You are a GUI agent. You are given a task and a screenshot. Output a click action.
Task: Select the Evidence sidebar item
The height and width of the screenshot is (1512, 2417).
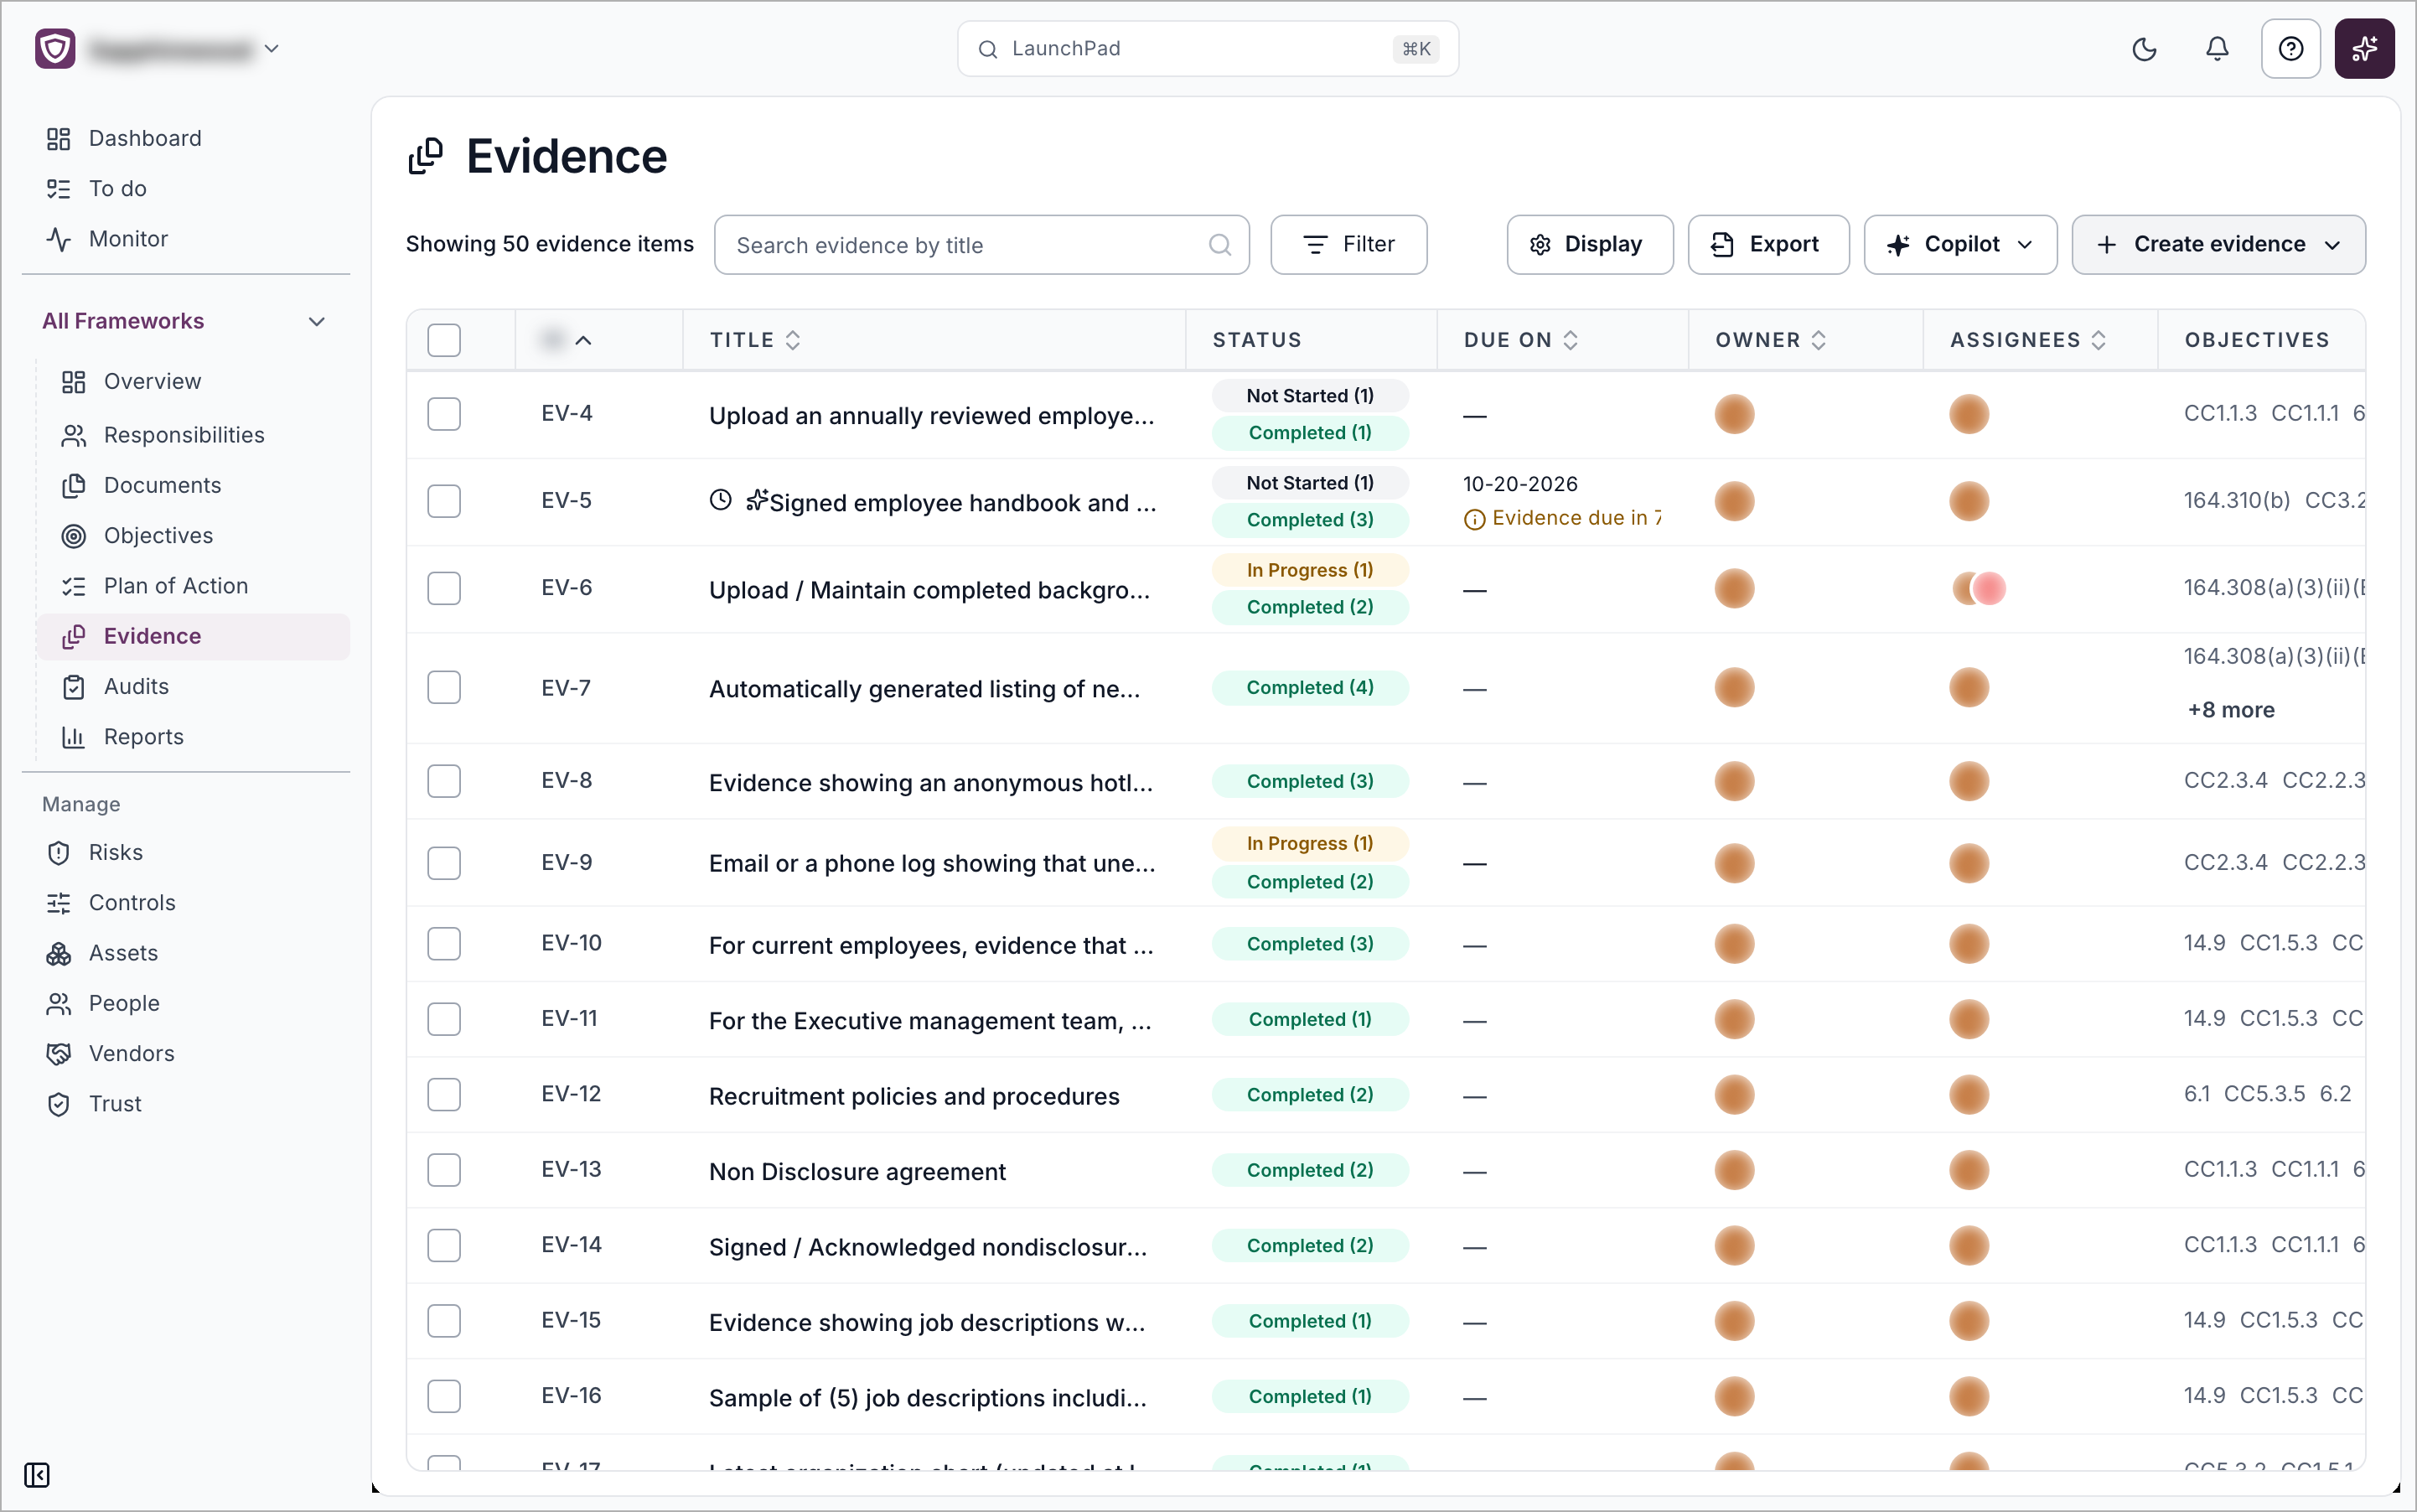point(193,636)
